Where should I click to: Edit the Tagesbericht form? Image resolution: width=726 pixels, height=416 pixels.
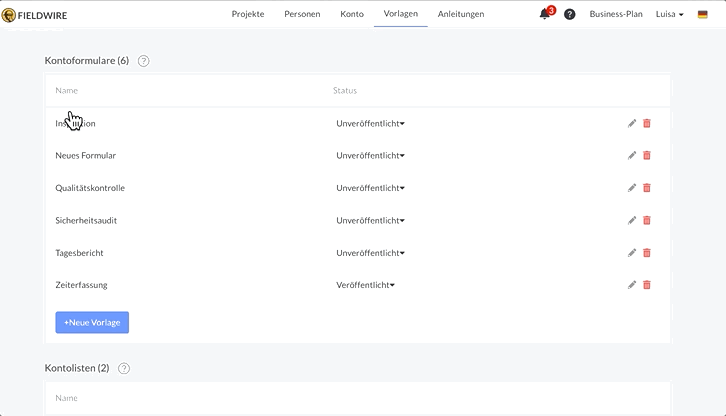pos(632,253)
